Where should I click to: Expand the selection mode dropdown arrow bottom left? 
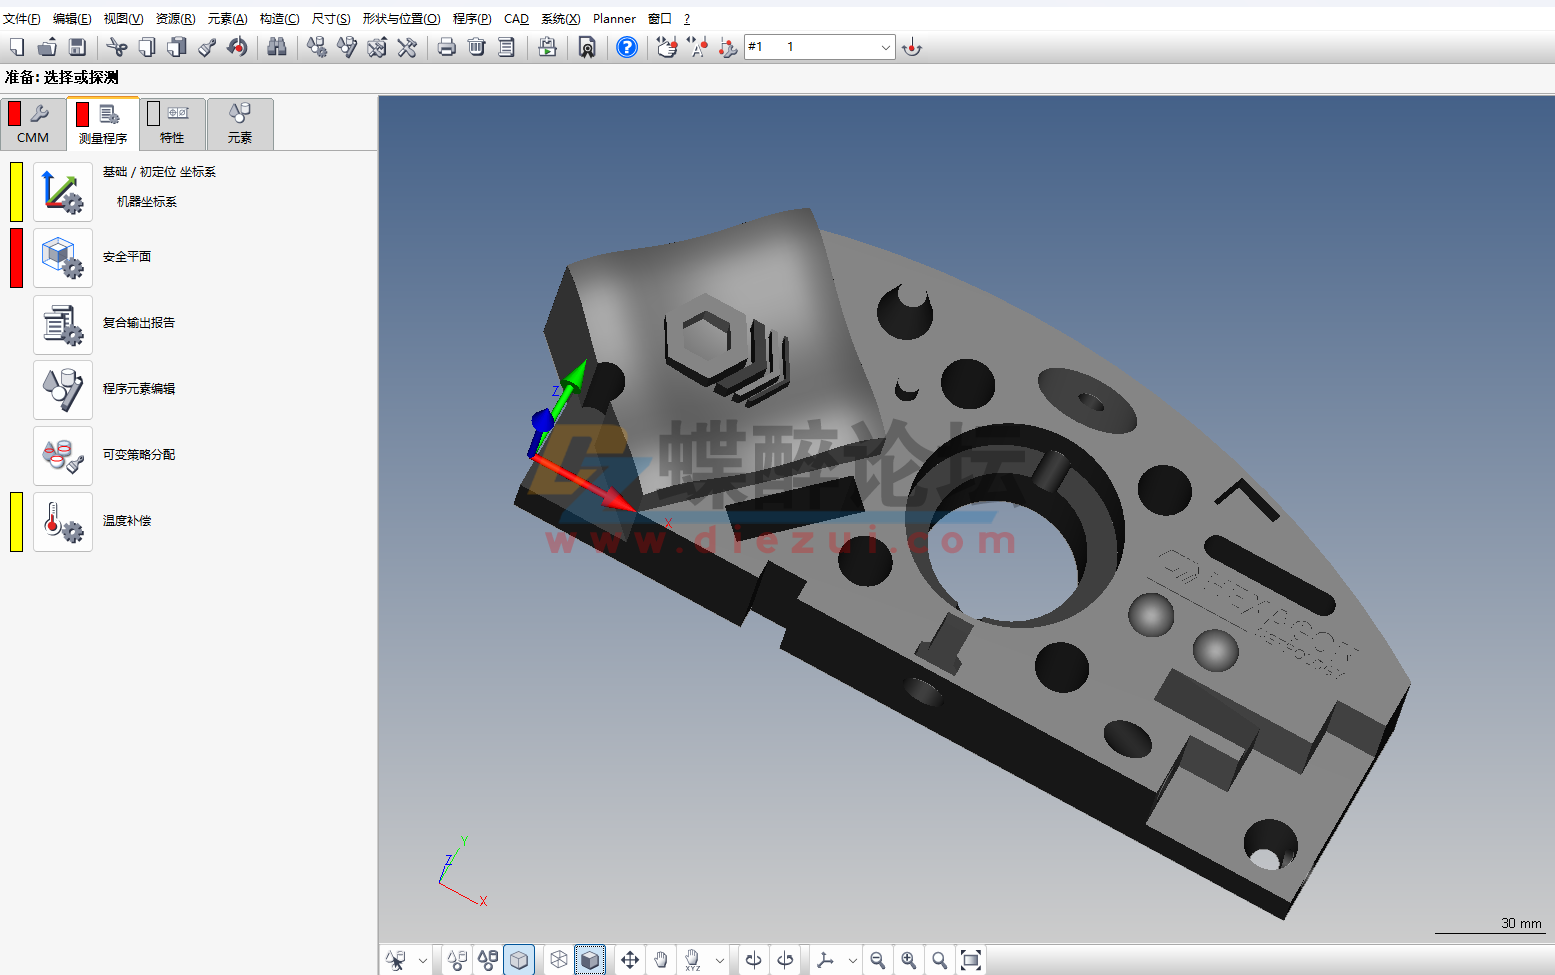pyautogui.click(x=422, y=961)
